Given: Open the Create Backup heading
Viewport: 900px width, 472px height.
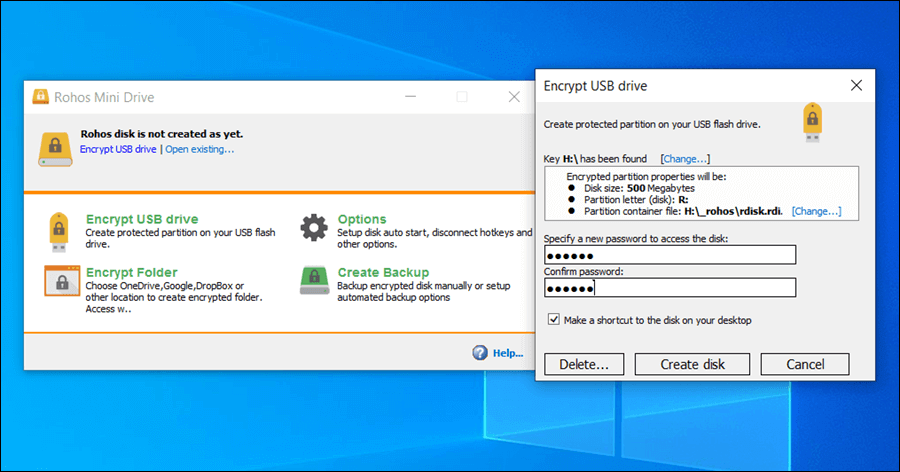Looking at the screenshot, I should click(x=383, y=272).
